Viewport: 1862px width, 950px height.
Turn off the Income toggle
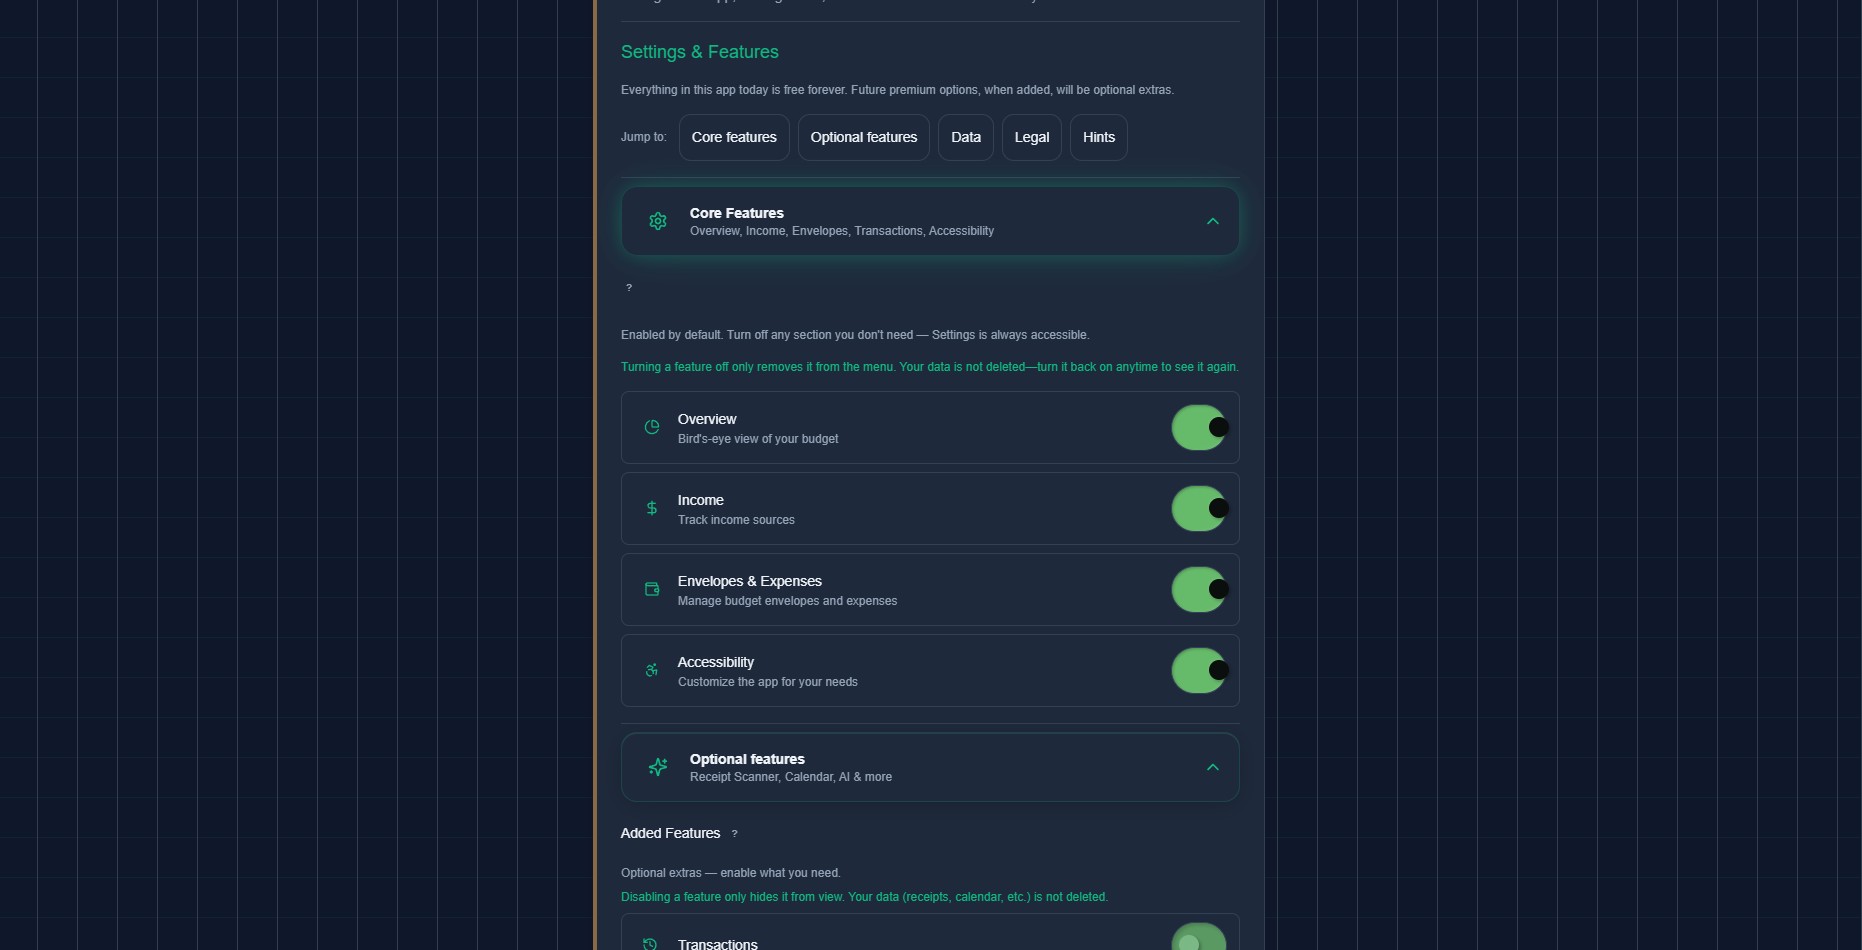pos(1199,508)
